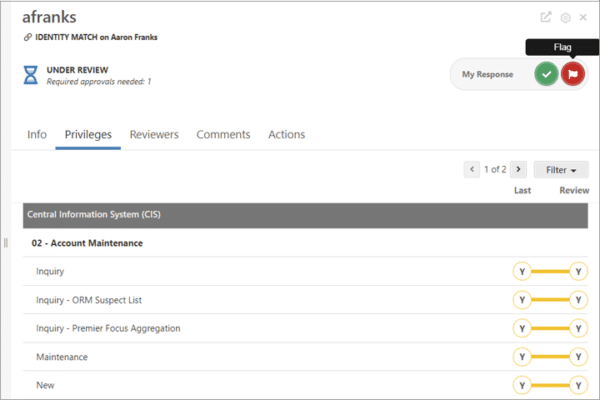Toggle Review Y for Inquiry - ORM Suspect List
The height and width of the screenshot is (400, 600).
(x=578, y=300)
